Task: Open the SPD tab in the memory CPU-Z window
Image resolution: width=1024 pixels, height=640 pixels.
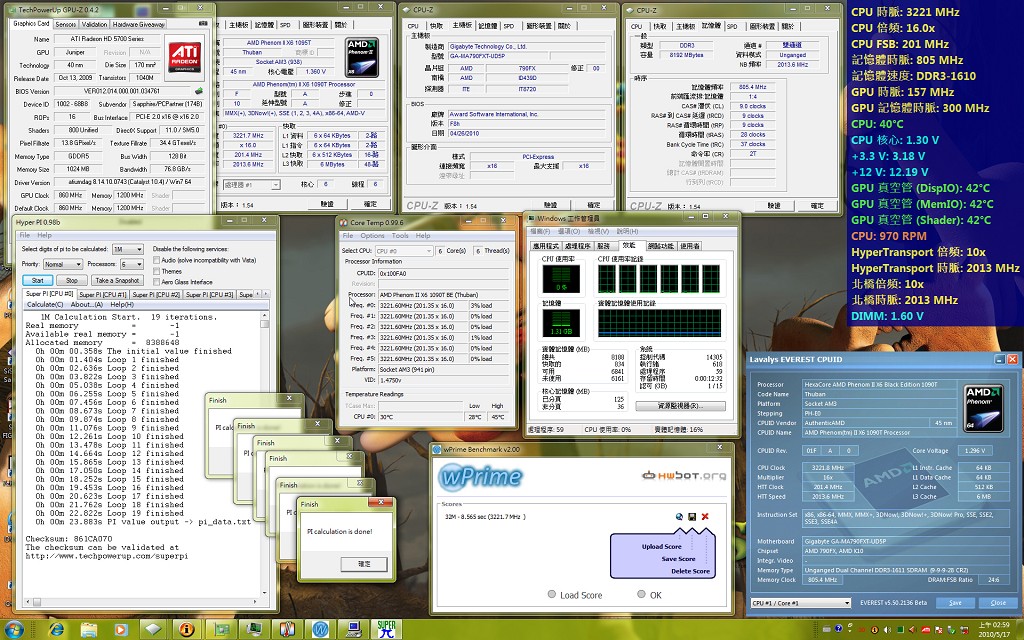Action: [x=732, y=26]
